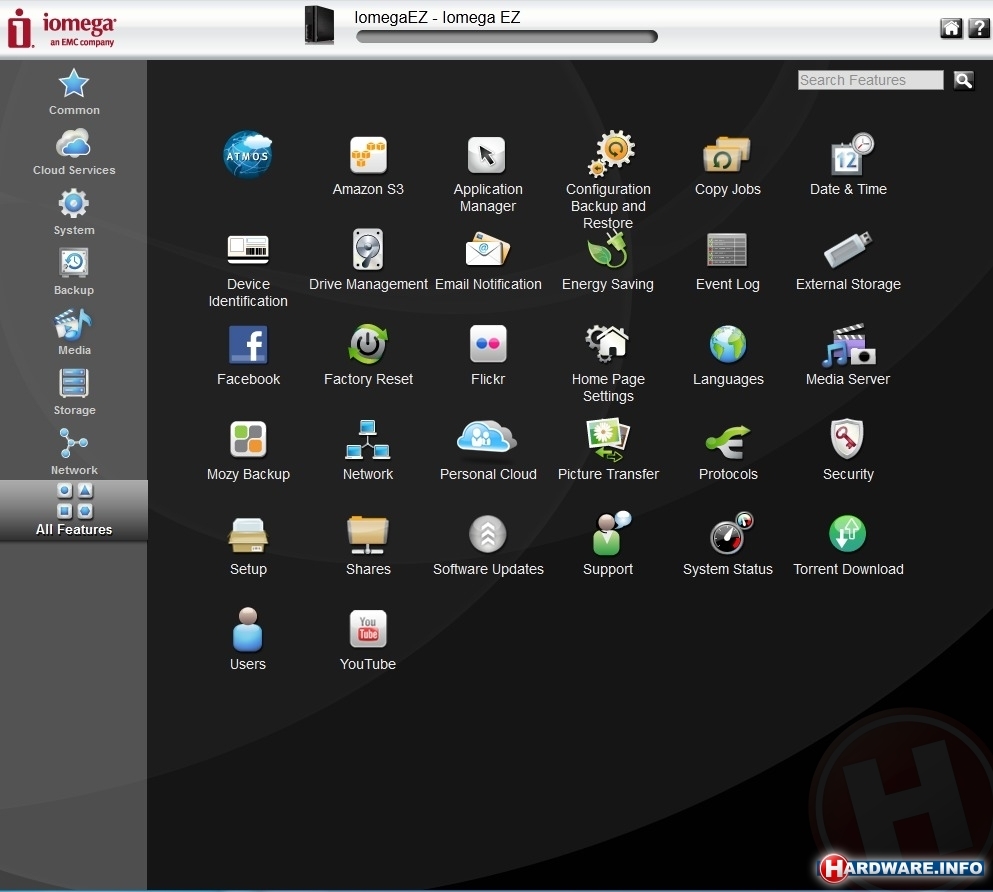Click the Search Features input field
The image size is (993, 892).
coord(870,80)
